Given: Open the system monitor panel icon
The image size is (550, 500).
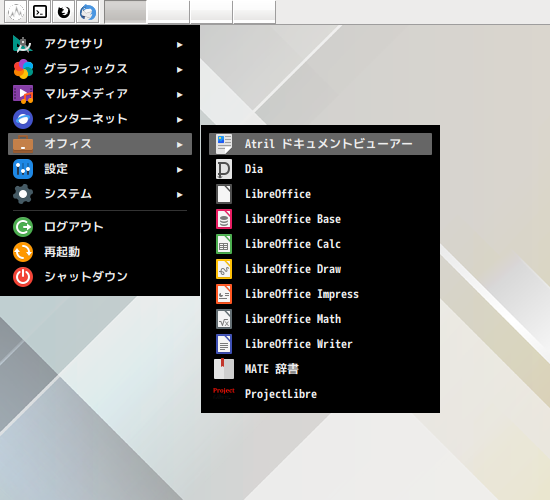Looking at the screenshot, I should point(16,12).
